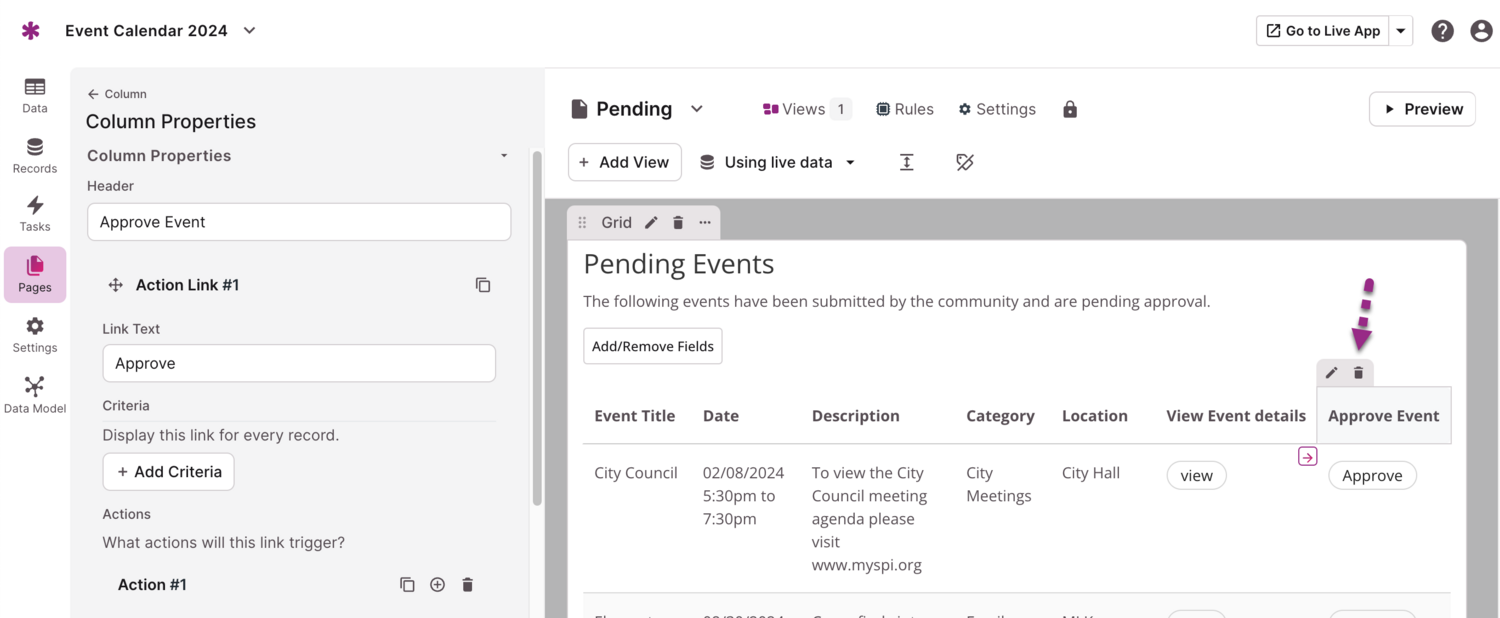Viewport: 1500px width, 618px height.
Task: Add a new action with plus circle icon
Action: click(x=437, y=585)
